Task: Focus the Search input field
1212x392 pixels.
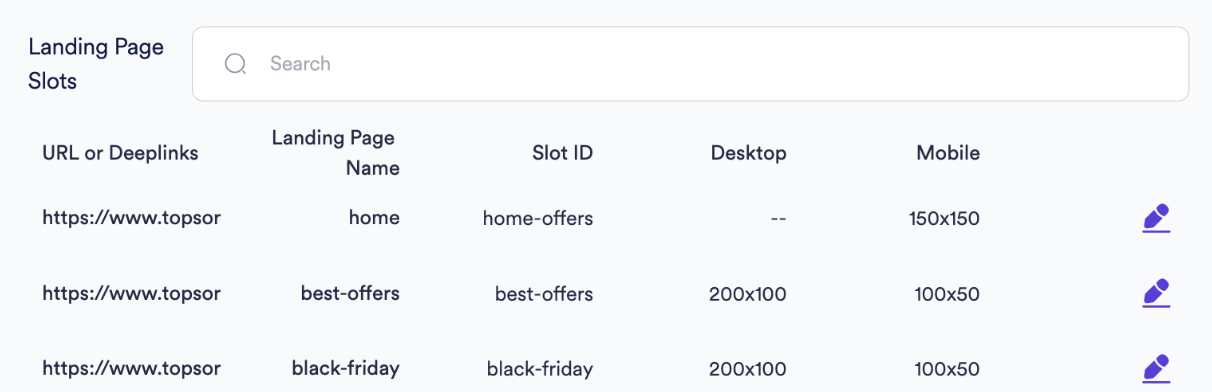Action: point(690,64)
